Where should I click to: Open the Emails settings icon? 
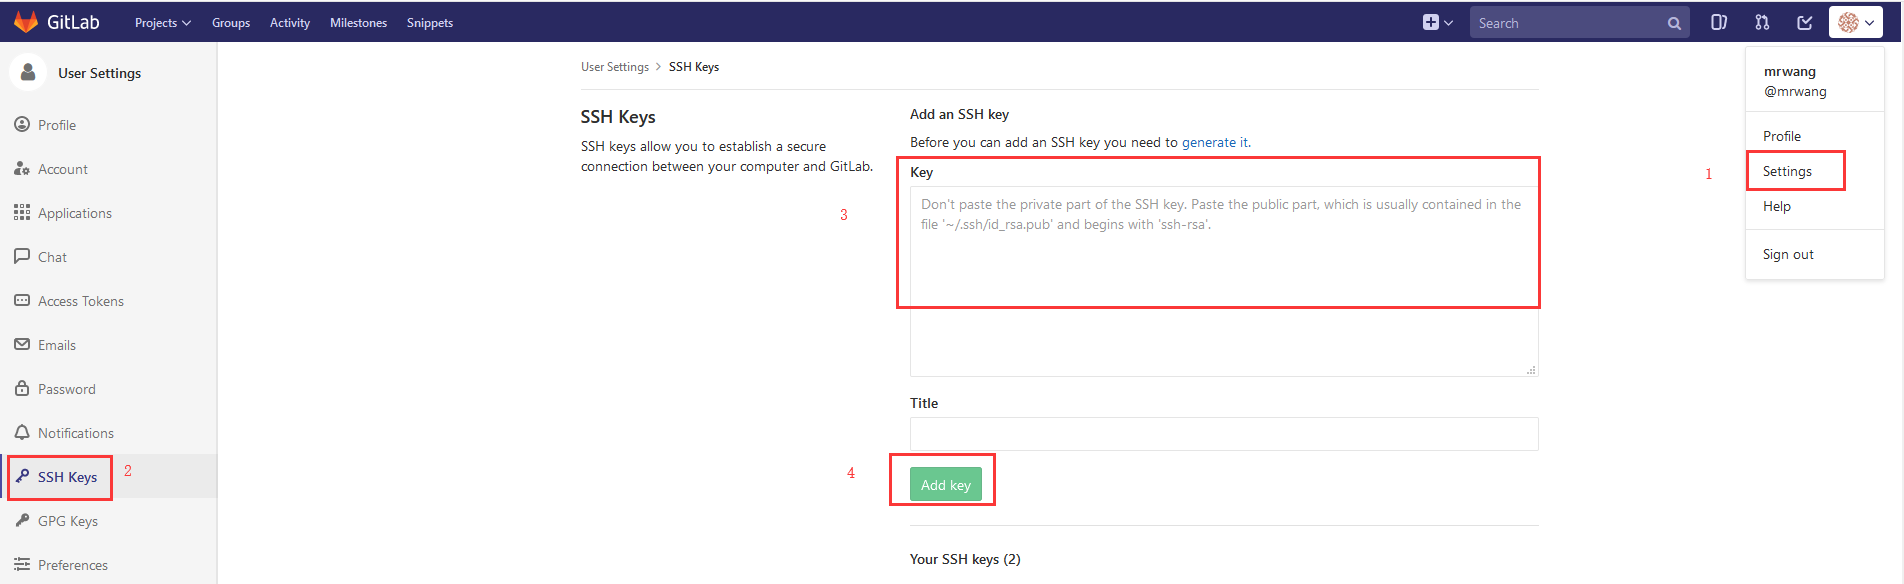click(24, 344)
